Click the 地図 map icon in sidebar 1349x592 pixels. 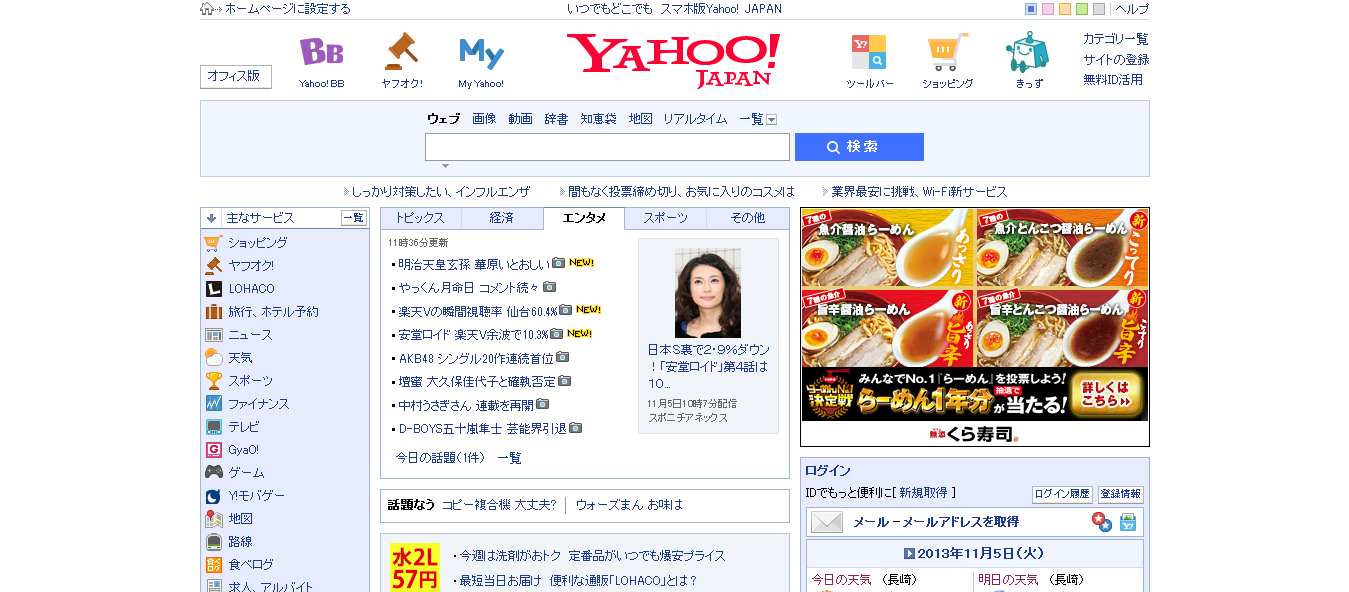coord(213,519)
